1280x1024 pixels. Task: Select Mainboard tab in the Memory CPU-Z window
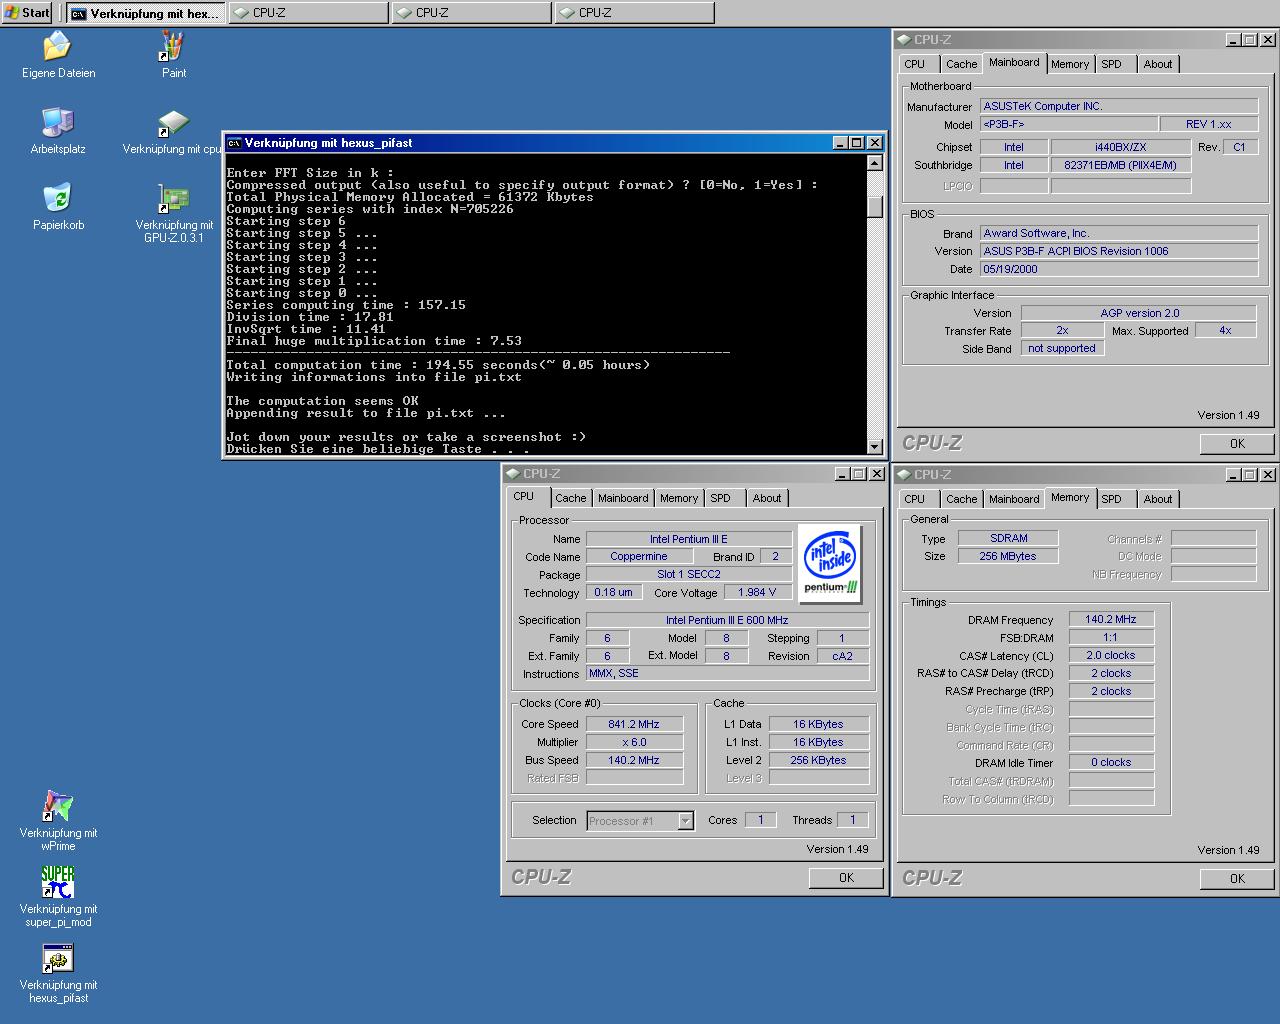(x=1014, y=499)
